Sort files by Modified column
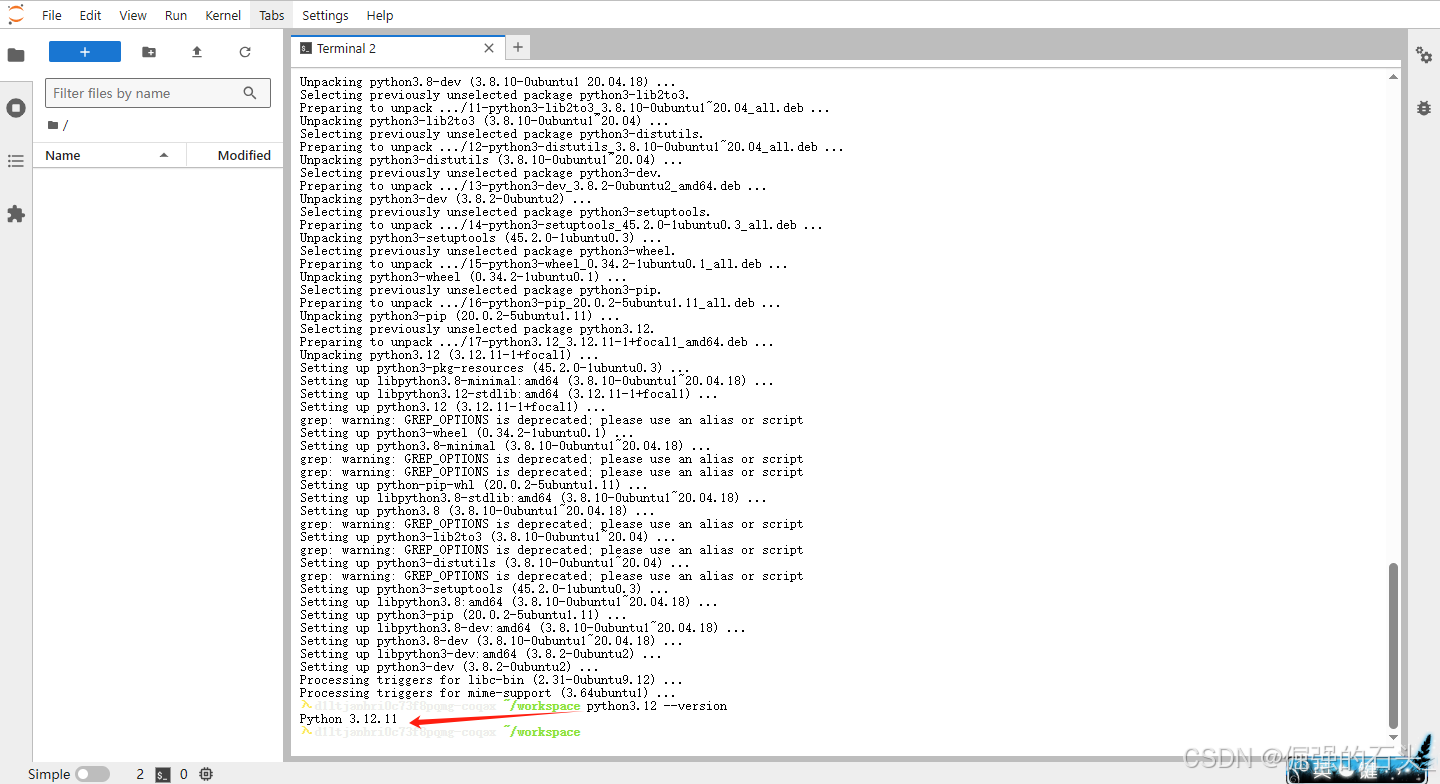The image size is (1440, 784). [x=244, y=155]
